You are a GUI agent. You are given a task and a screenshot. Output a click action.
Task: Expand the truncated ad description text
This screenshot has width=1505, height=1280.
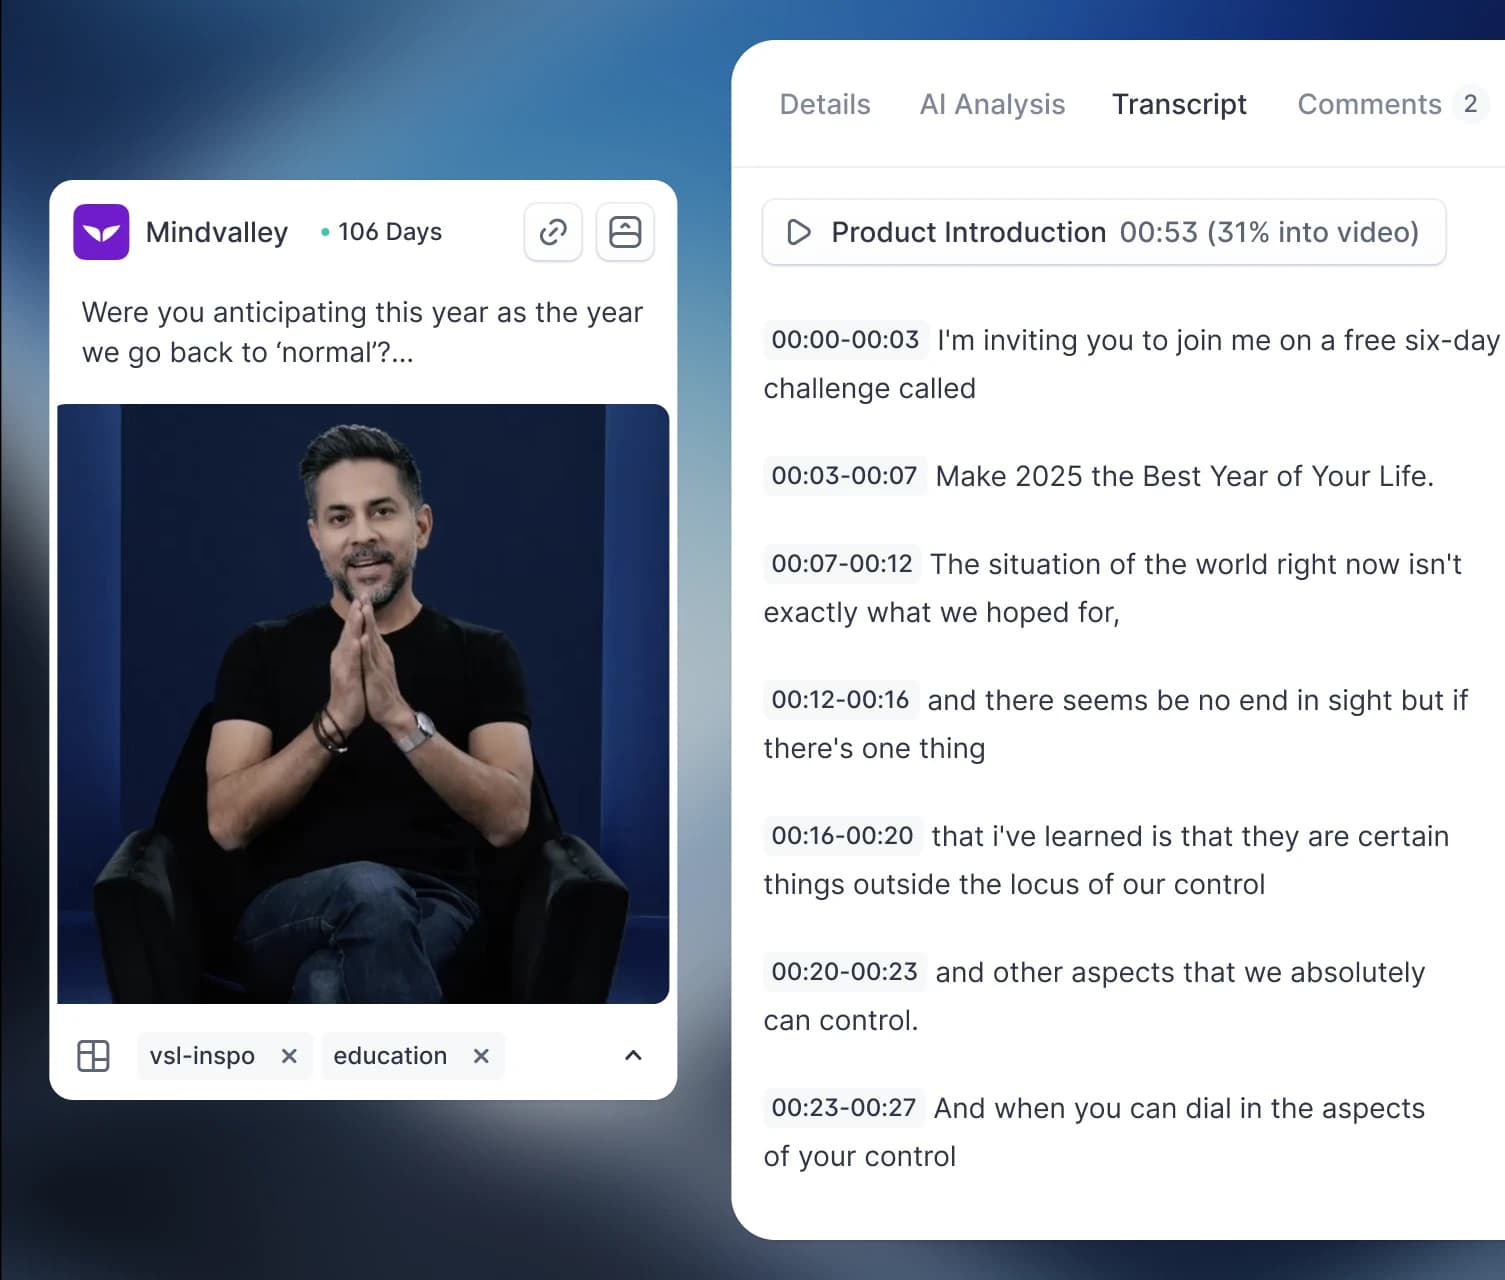tap(362, 332)
